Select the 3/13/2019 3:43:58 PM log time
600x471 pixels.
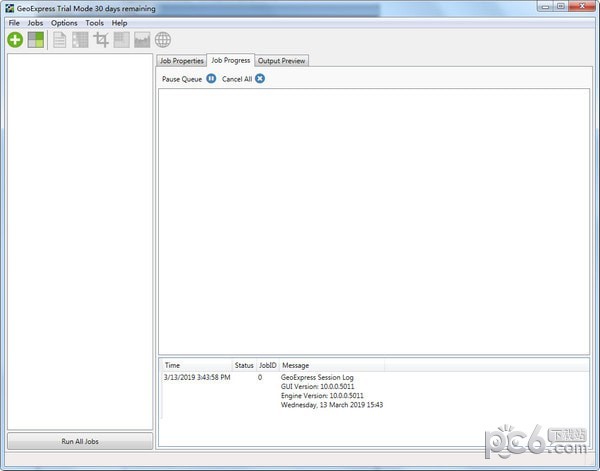(197, 377)
